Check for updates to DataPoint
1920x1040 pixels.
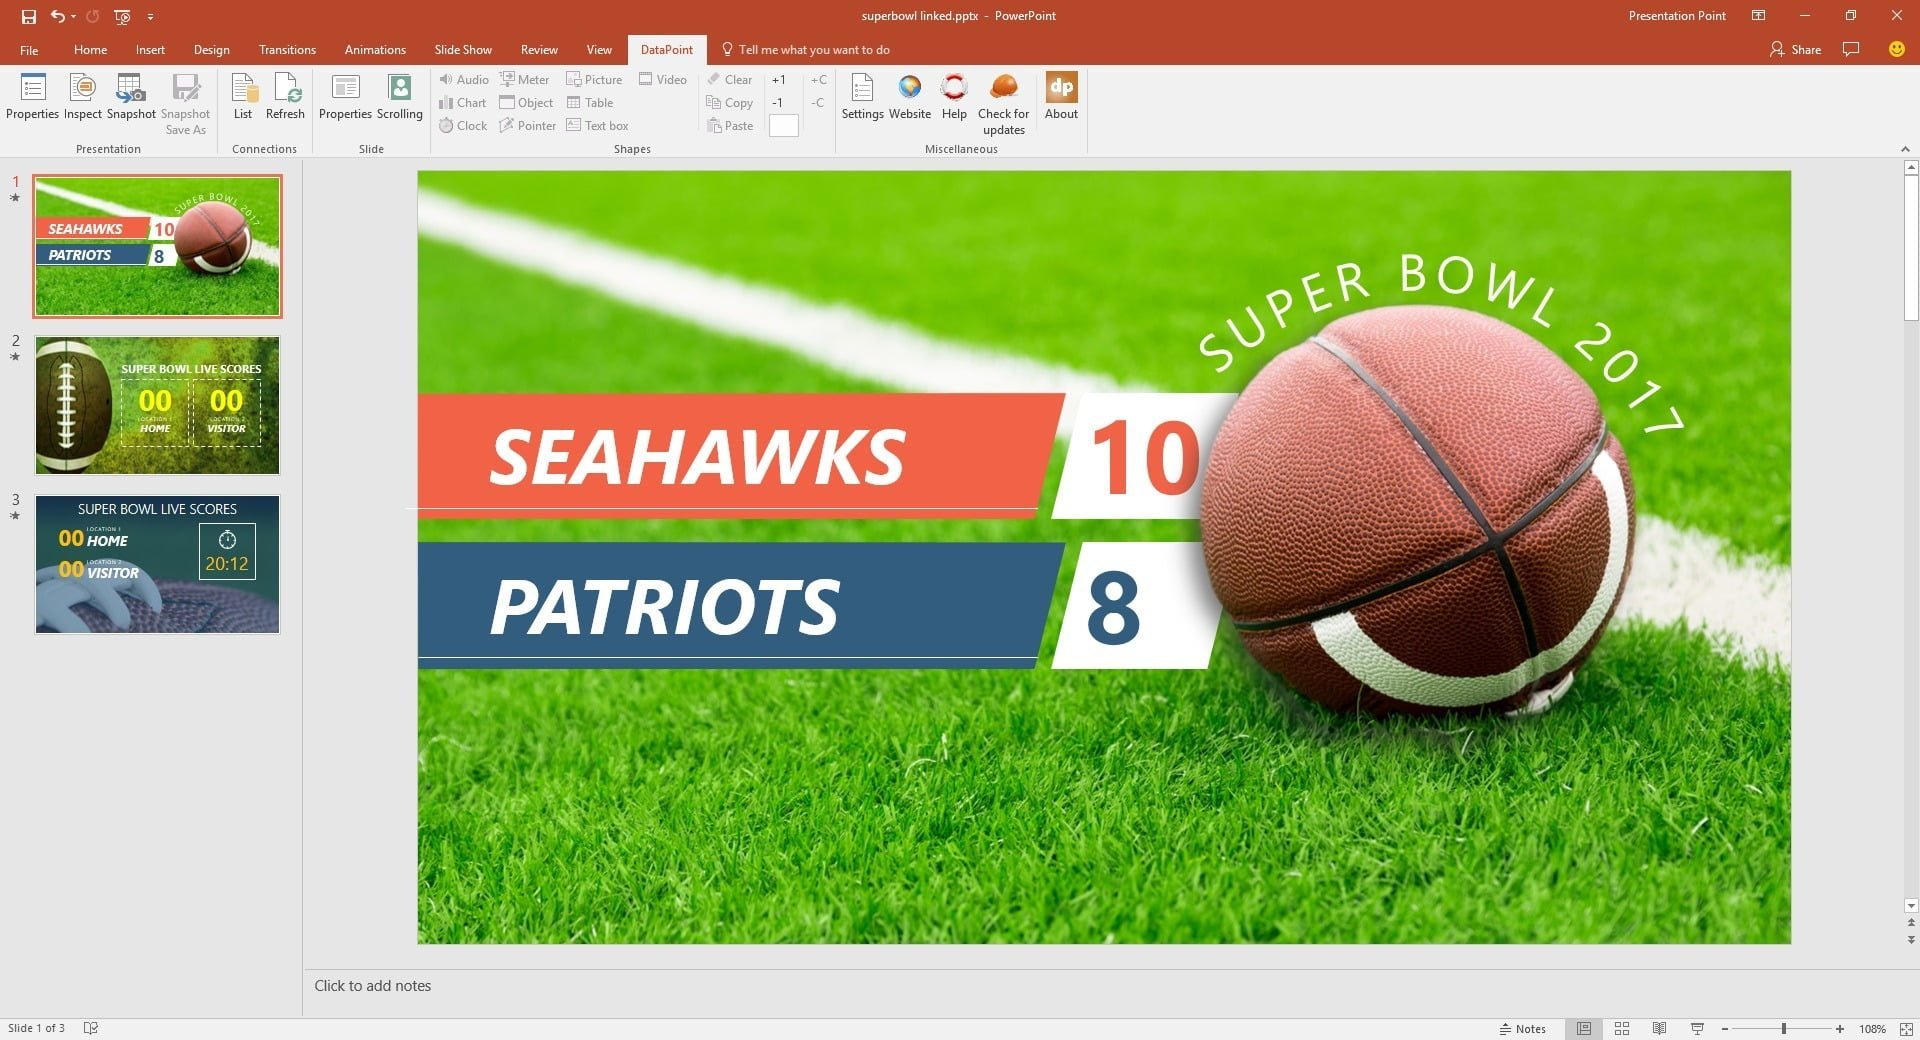click(1003, 104)
